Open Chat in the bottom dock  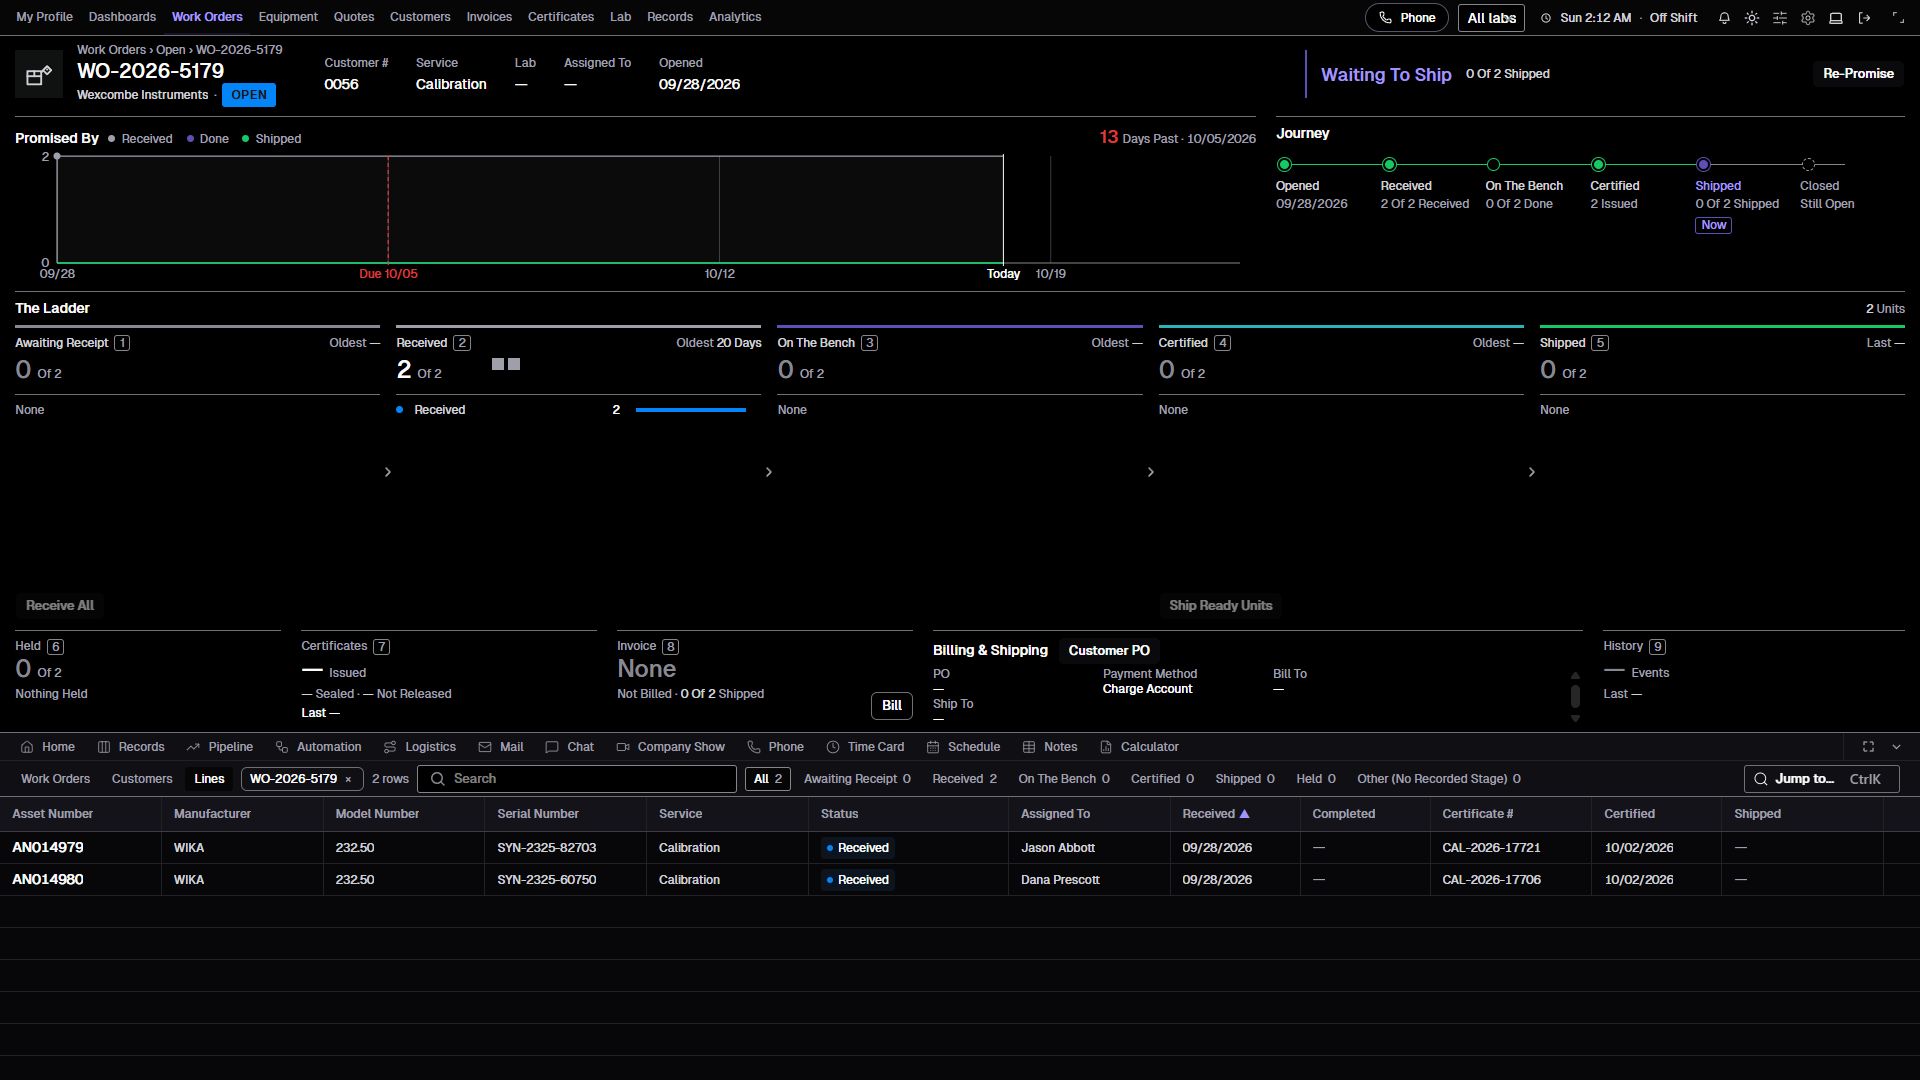click(569, 747)
